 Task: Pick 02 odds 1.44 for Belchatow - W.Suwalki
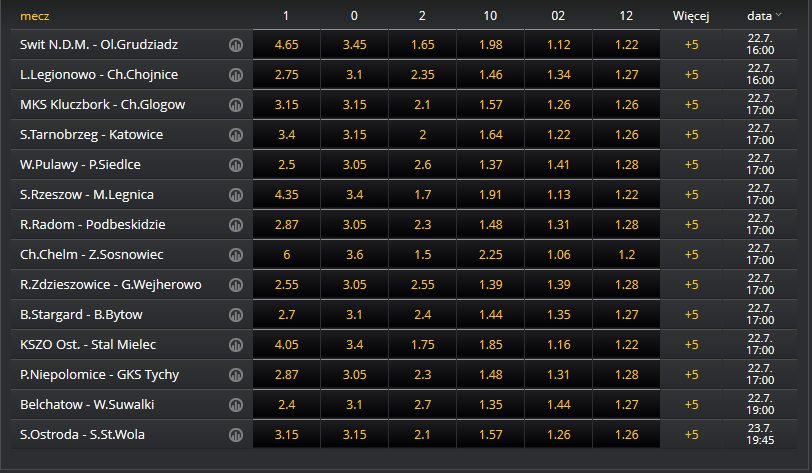pos(558,405)
